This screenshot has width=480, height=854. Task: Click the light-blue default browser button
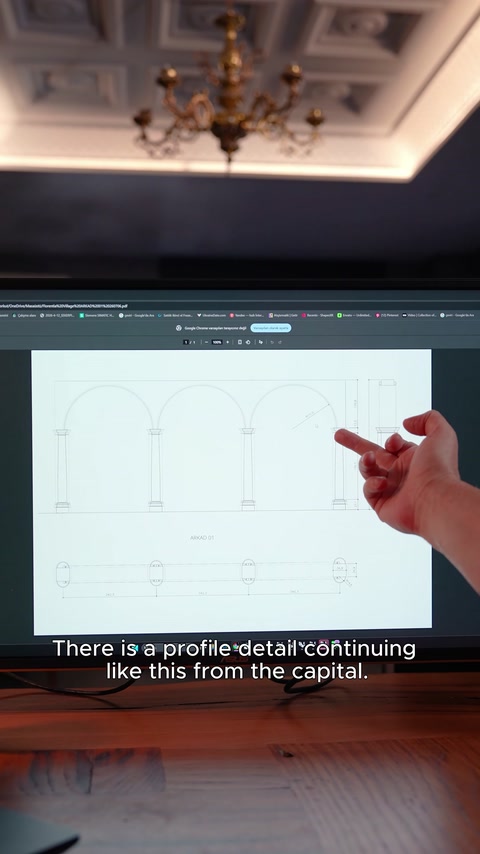coord(271,328)
